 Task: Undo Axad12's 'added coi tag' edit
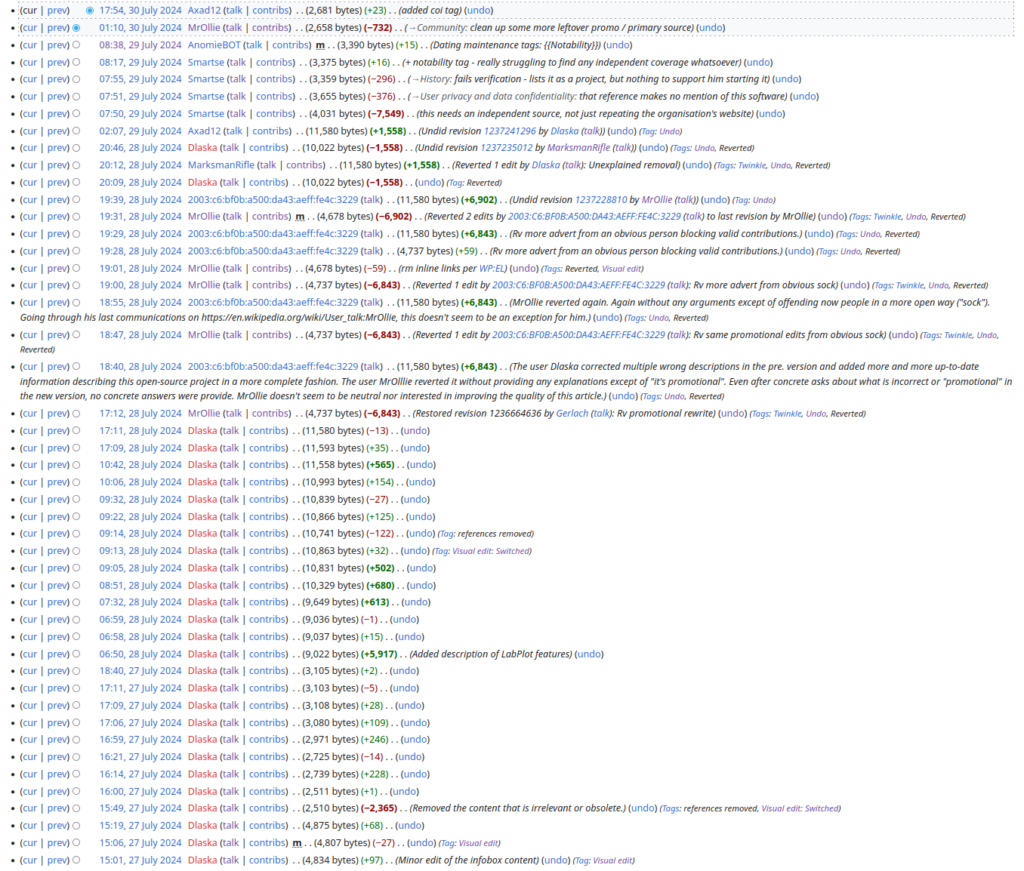pos(478,10)
